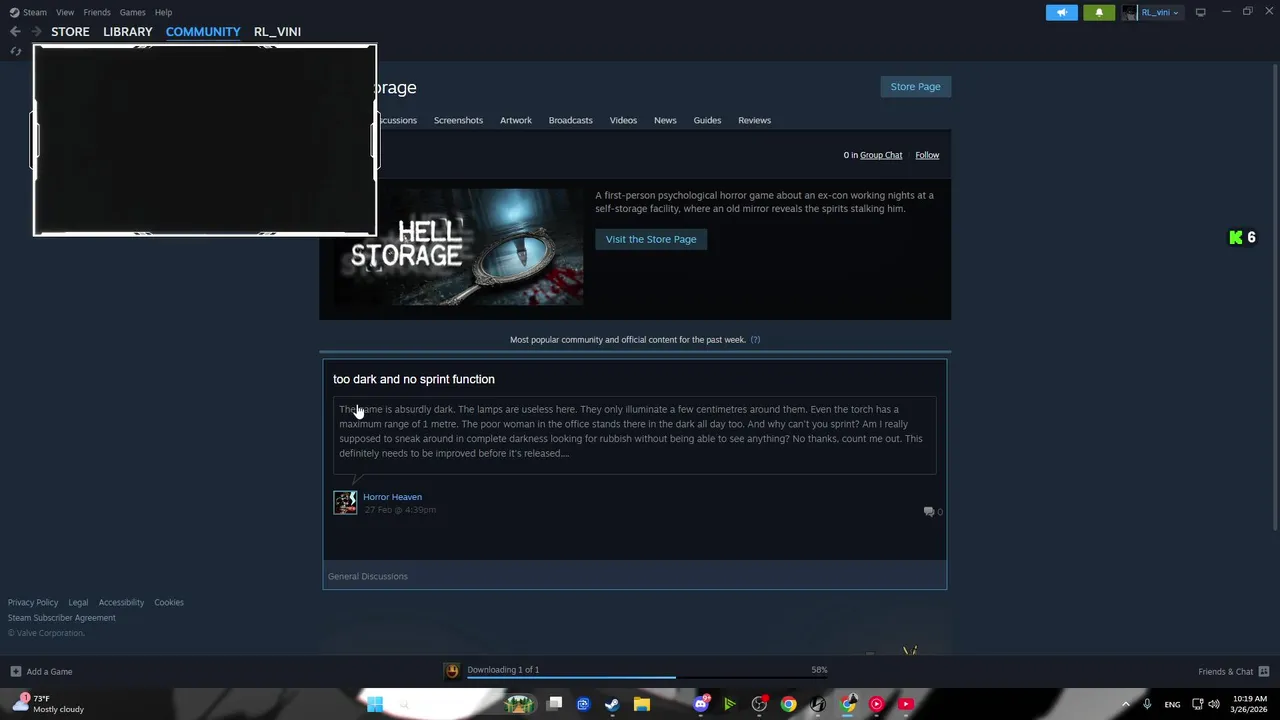The image size is (1280, 720).
Task: Reload the page with refresh icon
Action: [x=15, y=51]
